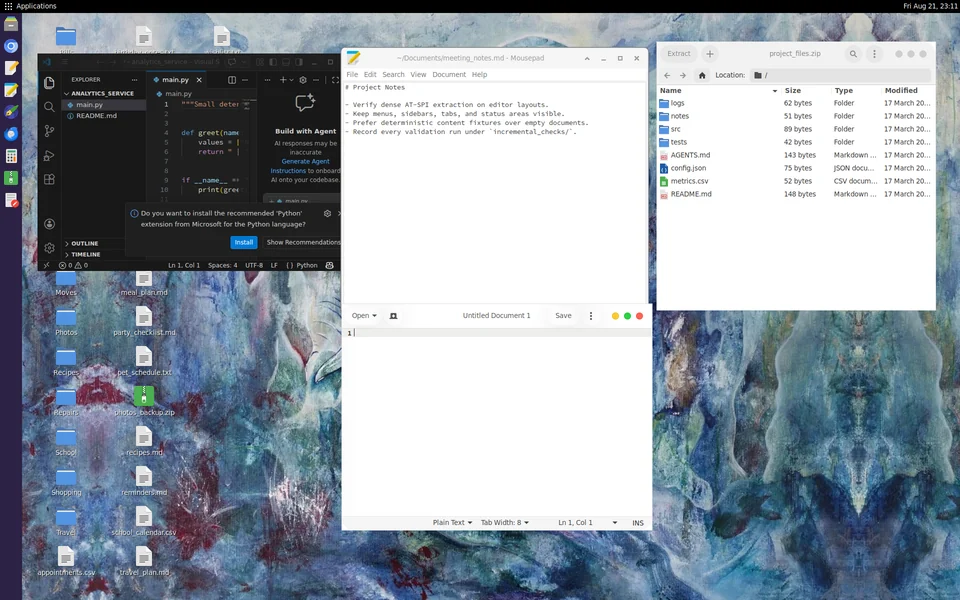
Task: Click the Python language mode in status bar
Action: [307, 265]
